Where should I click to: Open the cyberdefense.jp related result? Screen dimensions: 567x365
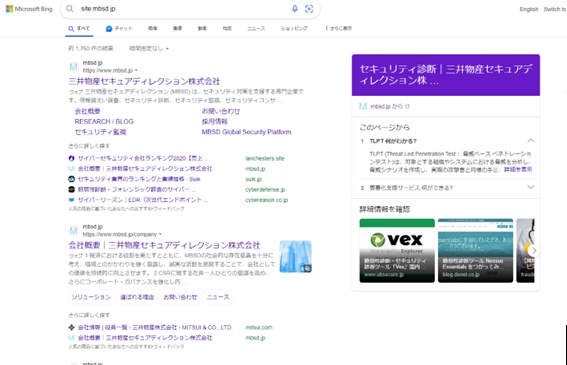(x=137, y=190)
